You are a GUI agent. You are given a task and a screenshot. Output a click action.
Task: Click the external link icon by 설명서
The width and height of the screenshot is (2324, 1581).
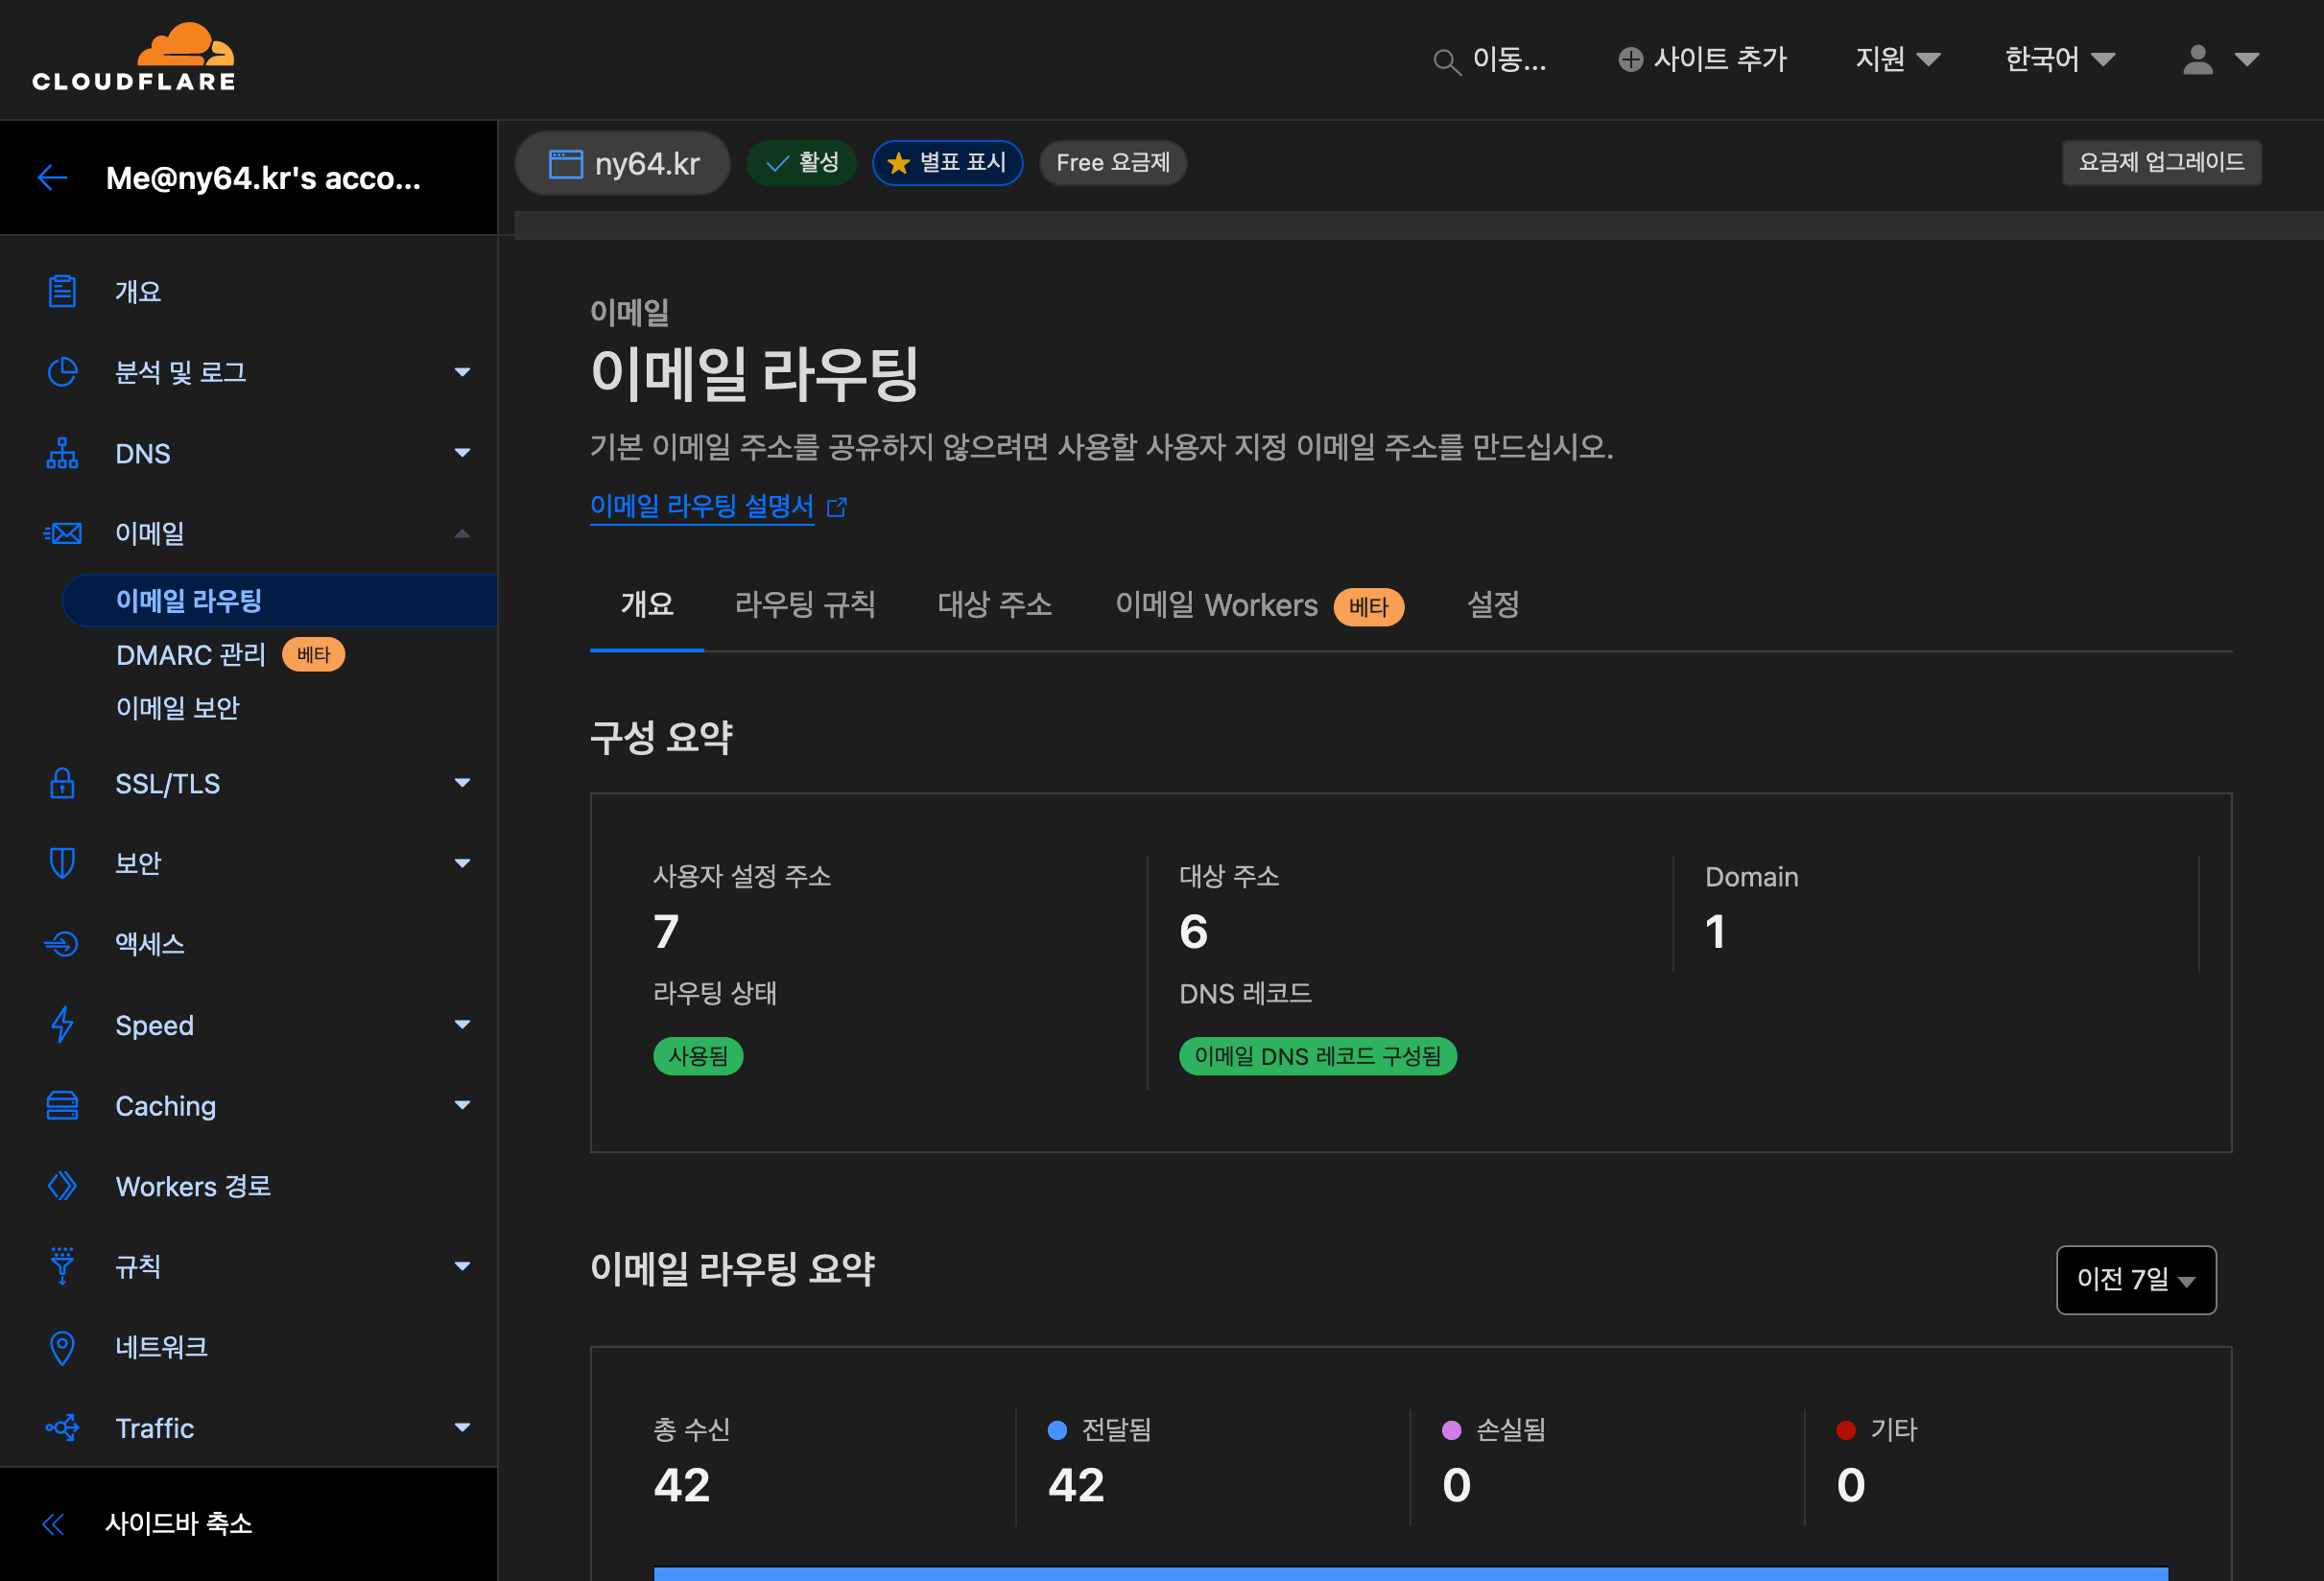click(x=837, y=508)
